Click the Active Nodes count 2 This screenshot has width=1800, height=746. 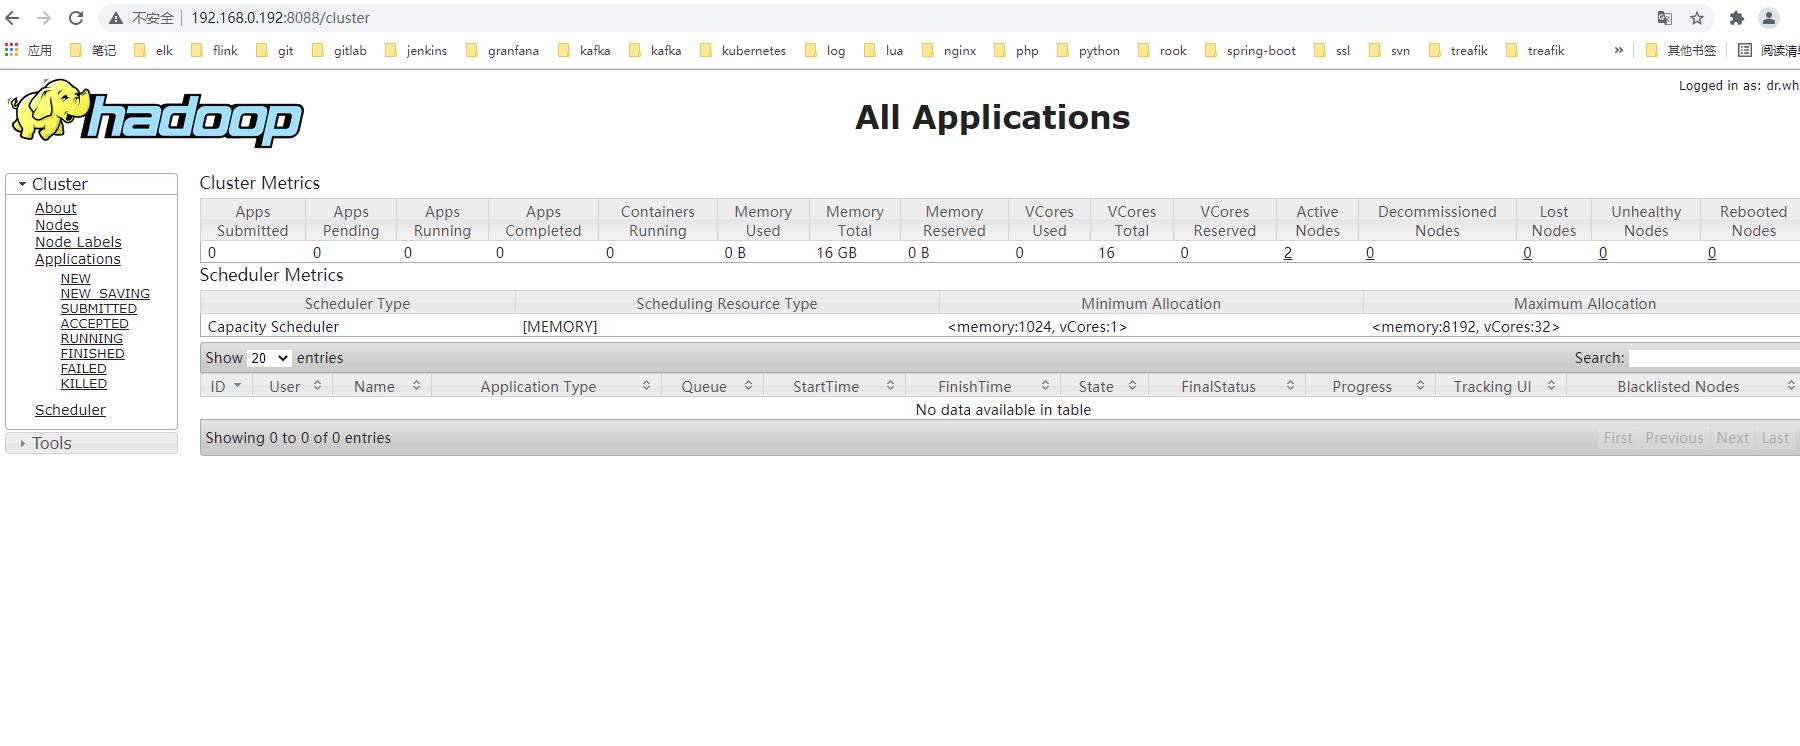(x=1288, y=253)
